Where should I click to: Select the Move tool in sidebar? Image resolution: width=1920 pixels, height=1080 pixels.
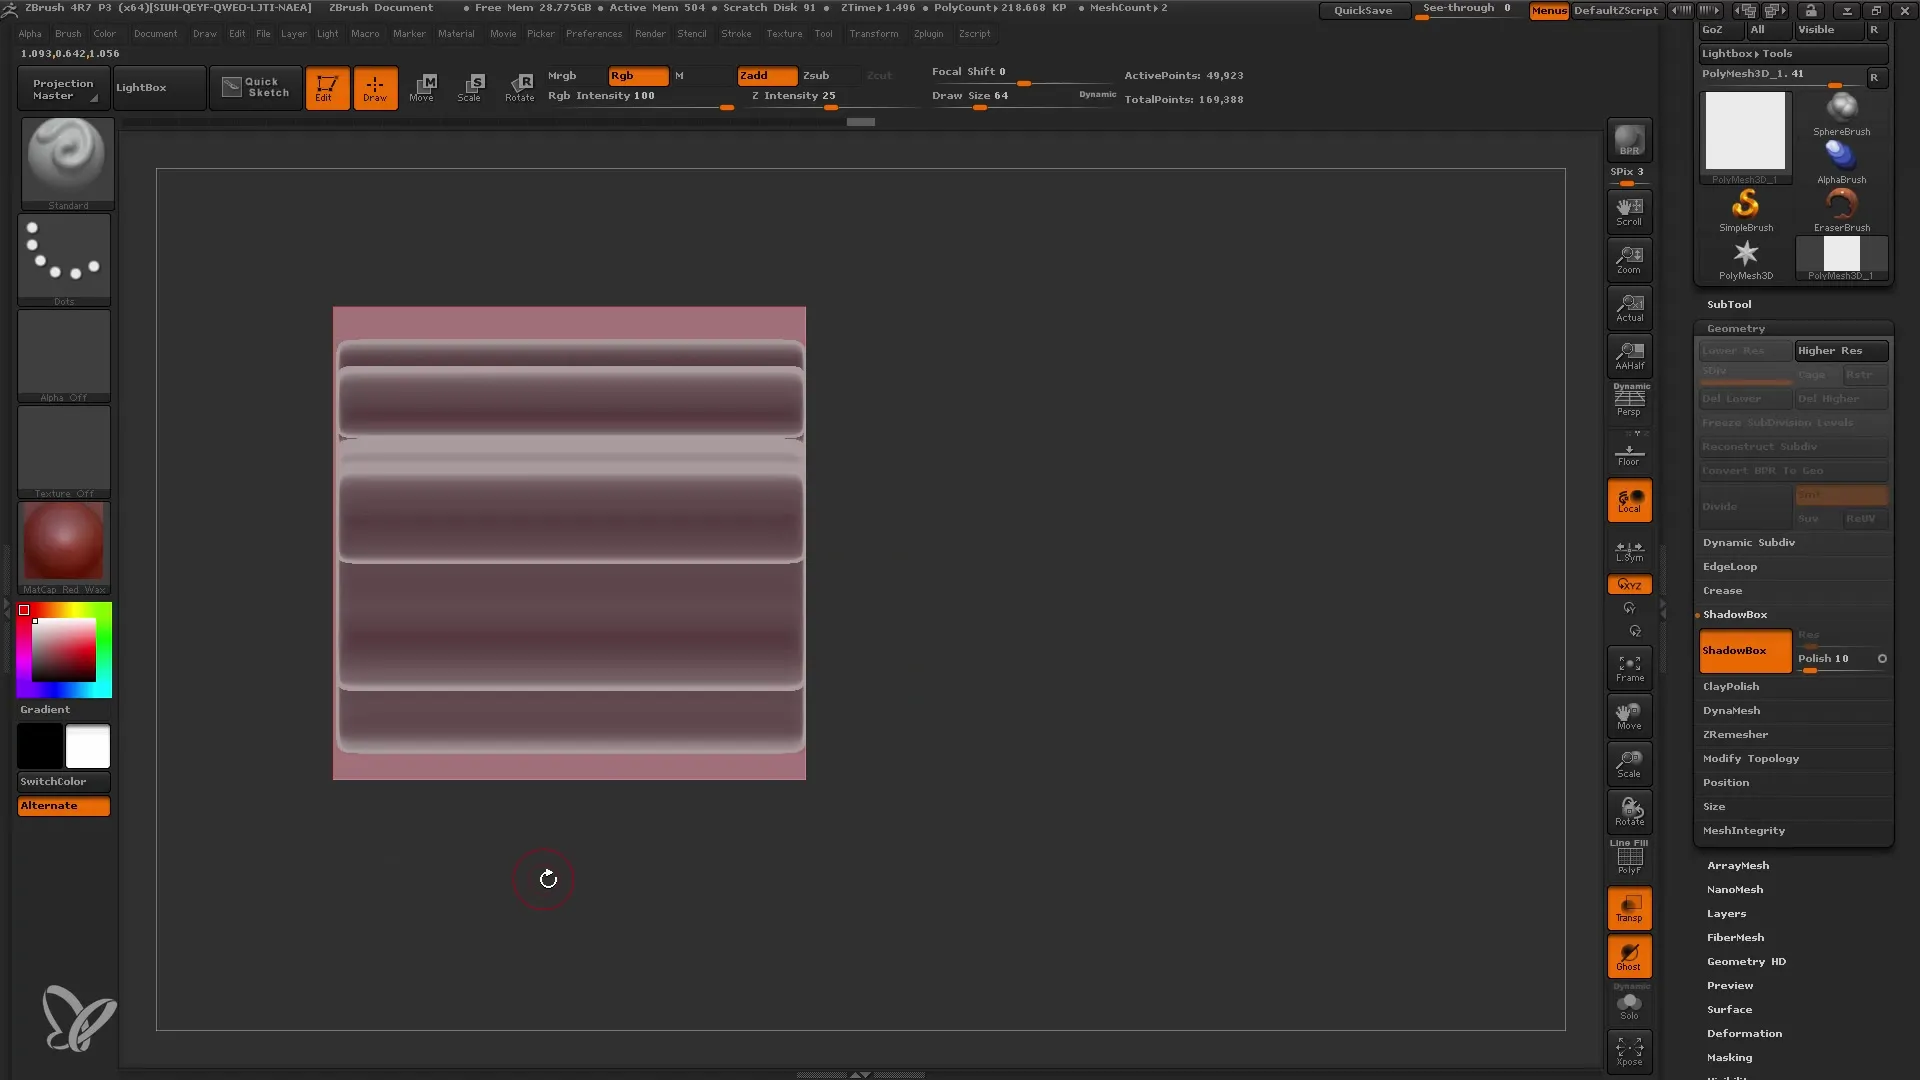click(x=1629, y=717)
